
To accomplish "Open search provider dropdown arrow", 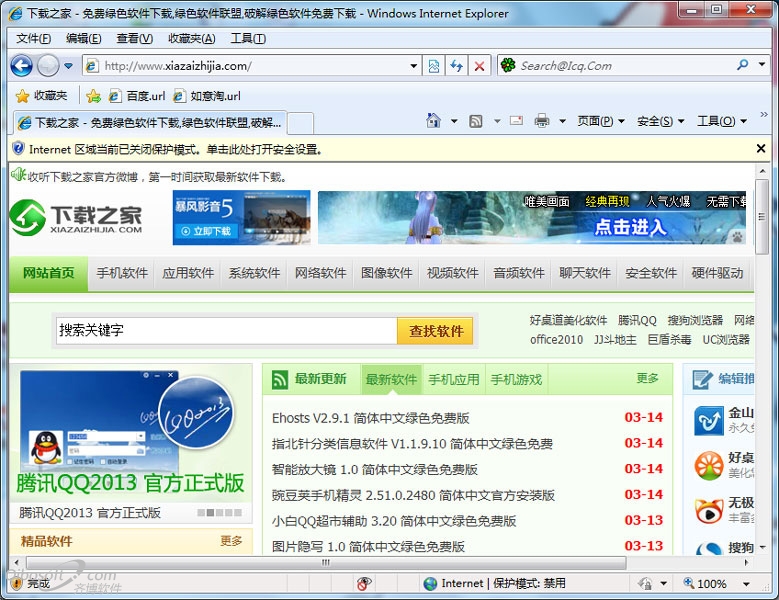I will [762, 65].
